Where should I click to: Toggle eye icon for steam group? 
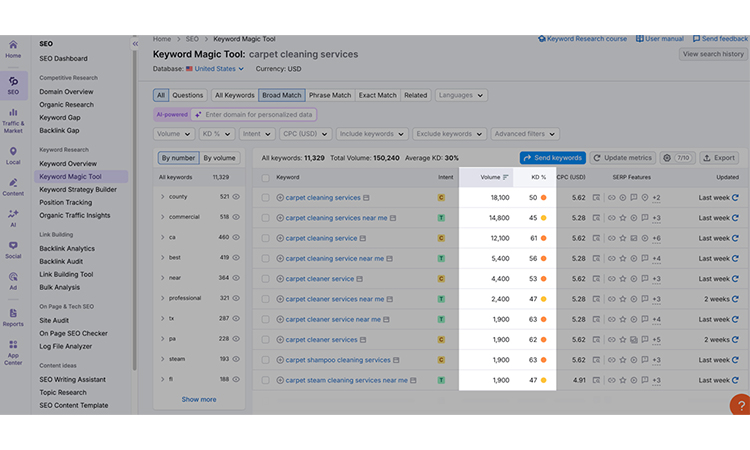pyautogui.click(x=236, y=359)
